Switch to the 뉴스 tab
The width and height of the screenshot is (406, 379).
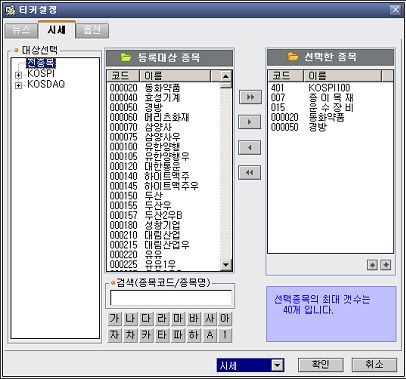click(21, 31)
